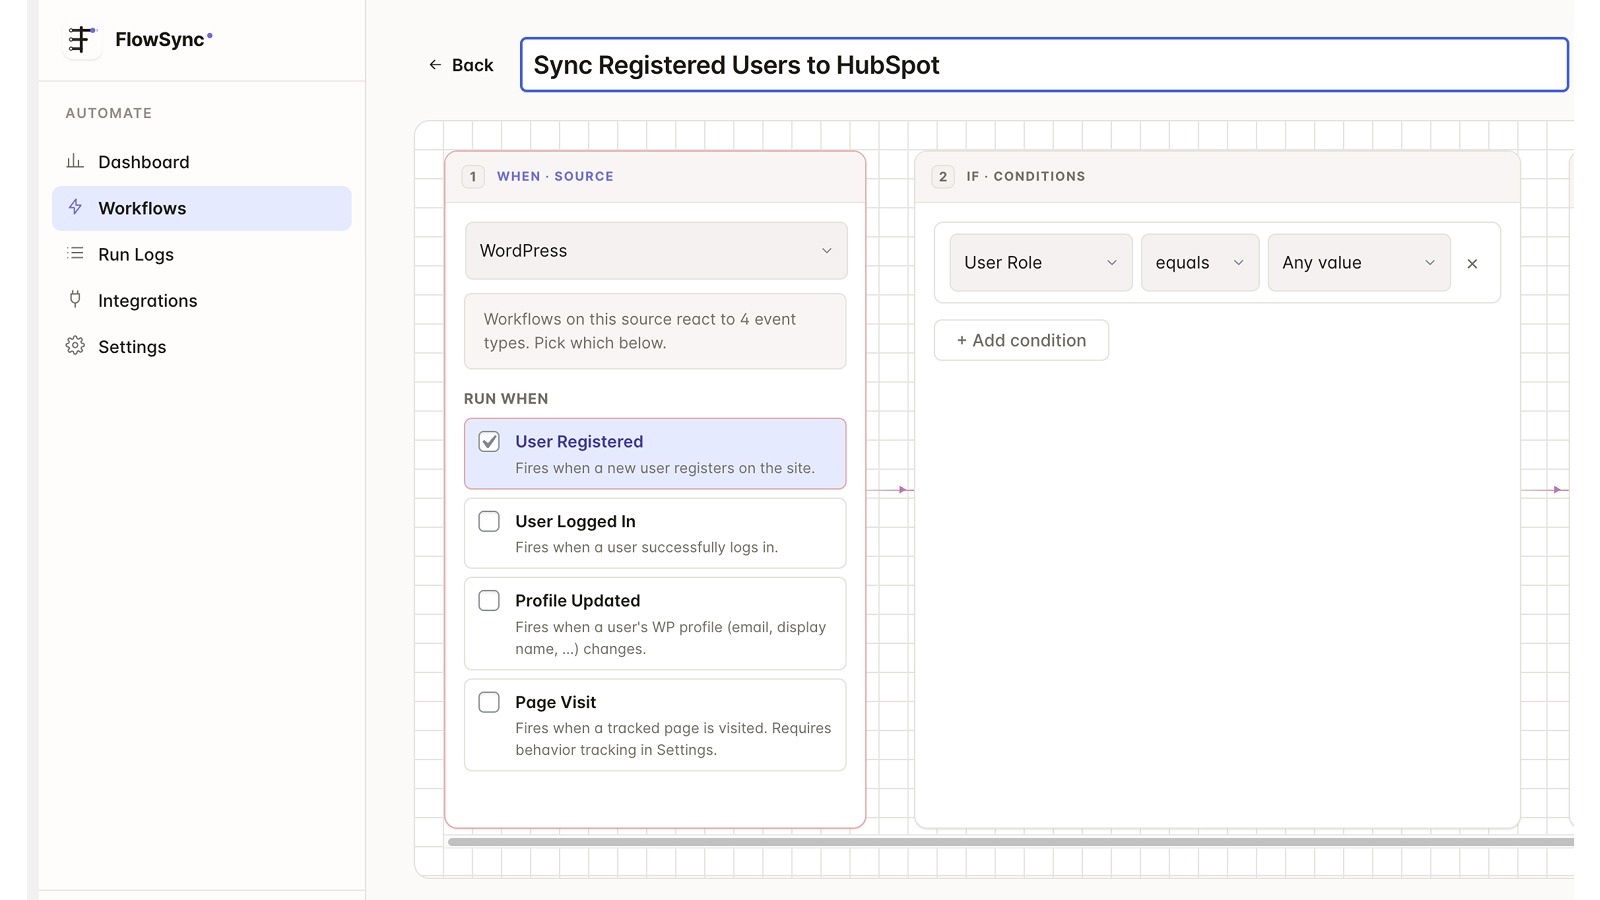
Task: Open the User Role field dropdown
Action: (1041, 263)
